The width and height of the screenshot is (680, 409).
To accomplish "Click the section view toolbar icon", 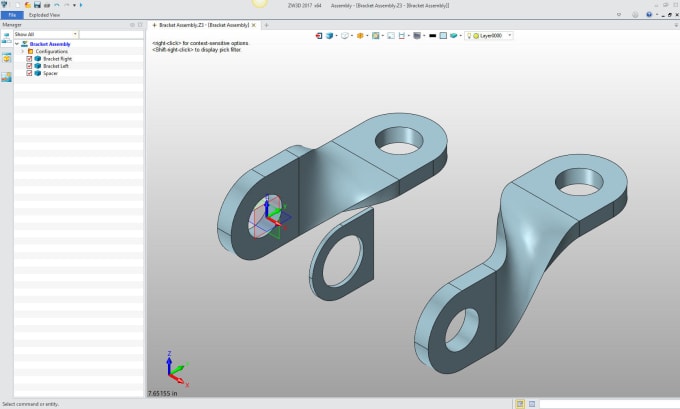I will pos(402,36).
